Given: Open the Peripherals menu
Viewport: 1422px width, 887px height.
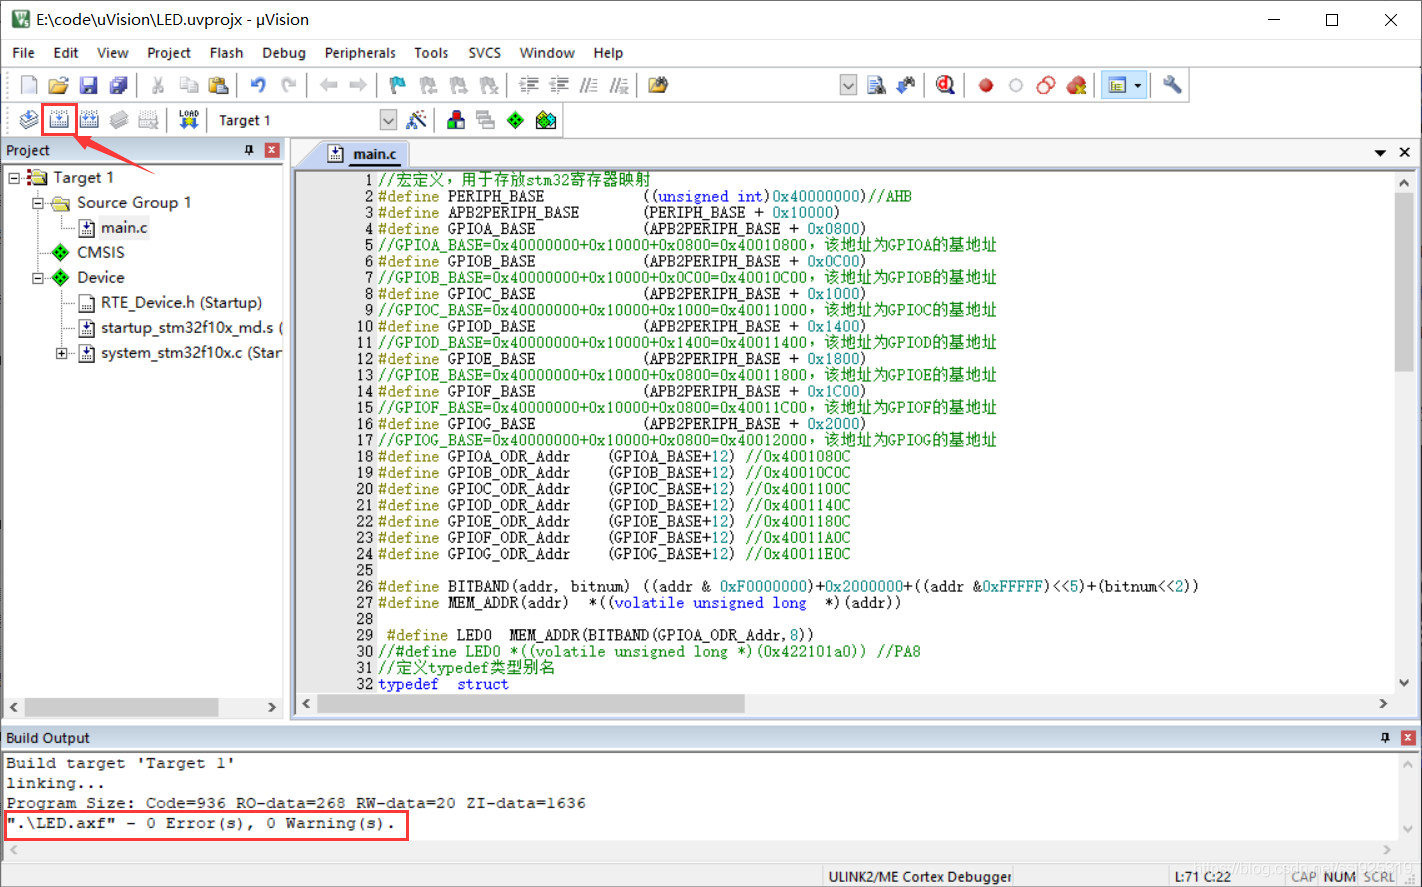Looking at the screenshot, I should (x=360, y=53).
